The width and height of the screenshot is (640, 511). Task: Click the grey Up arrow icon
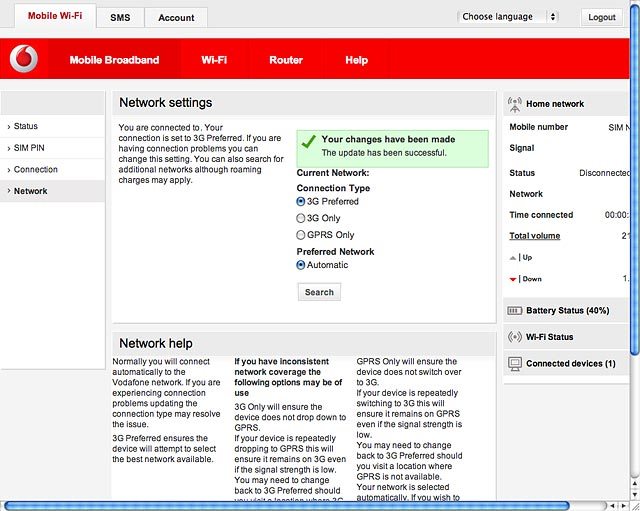513,258
